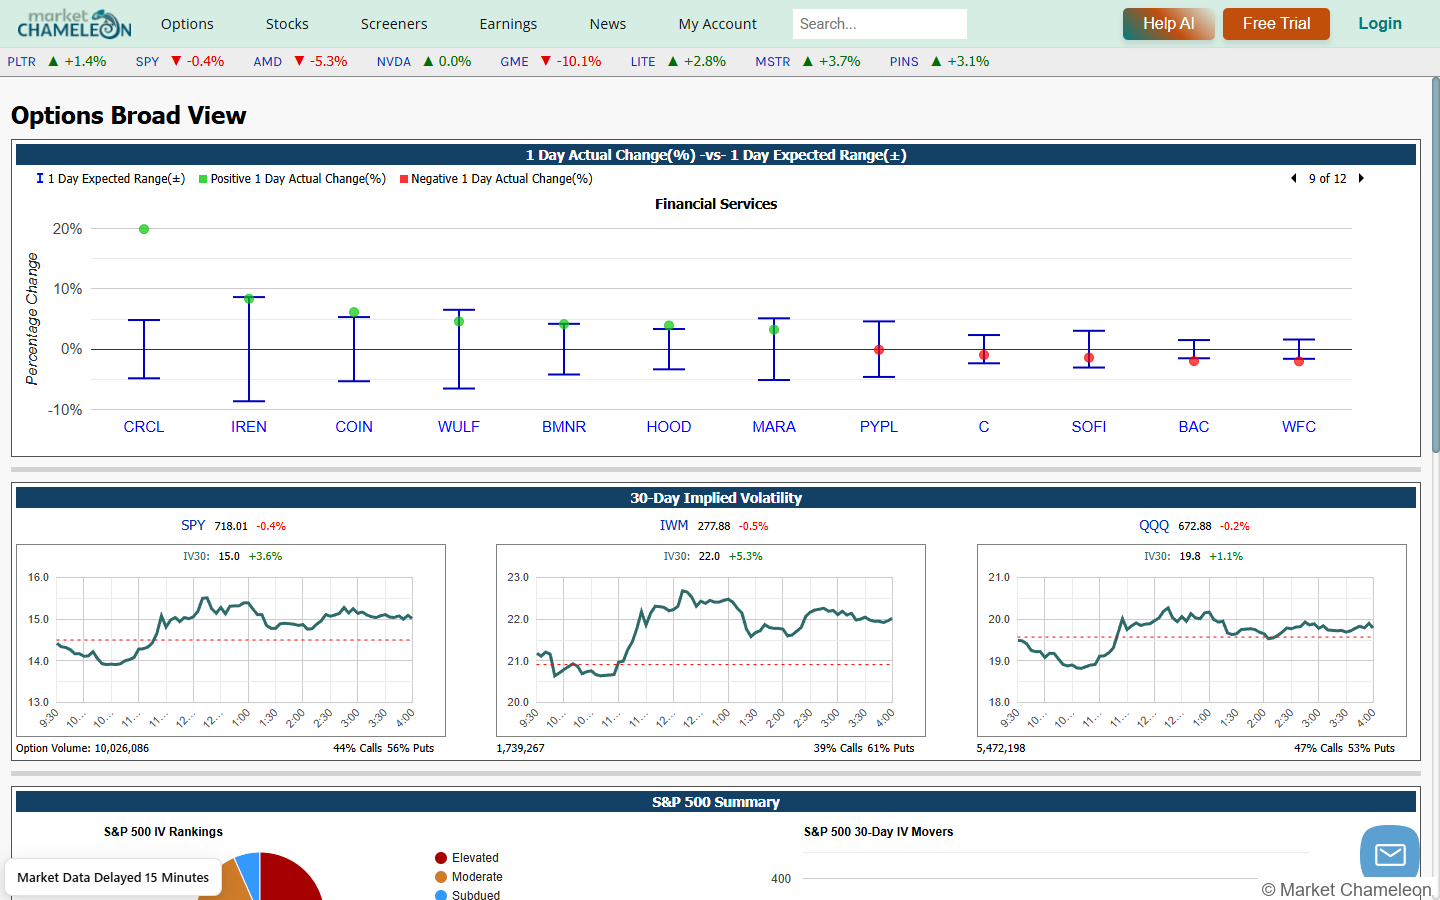Click the COIN chart label

(x=354, y=427)
